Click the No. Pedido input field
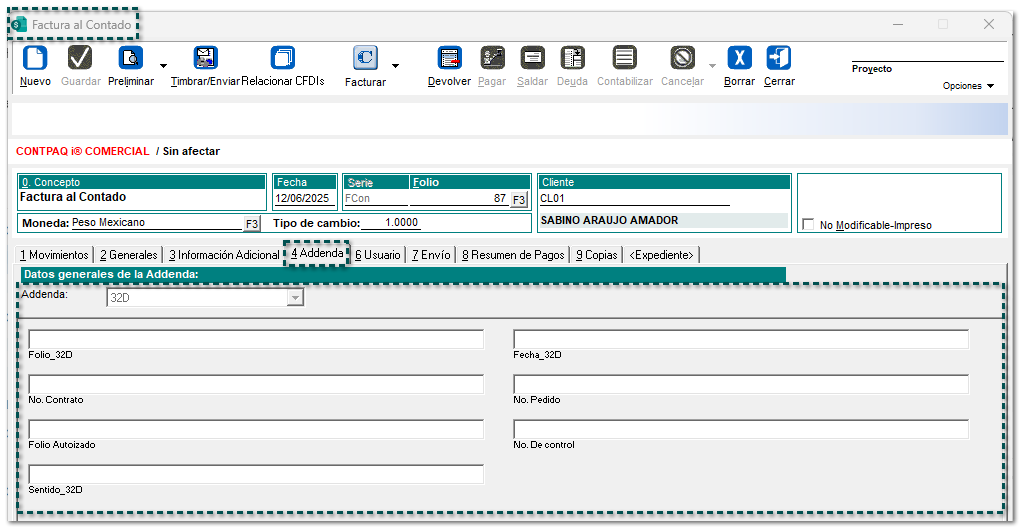The width and height of the screenshot is (1022, 530). 740,385
